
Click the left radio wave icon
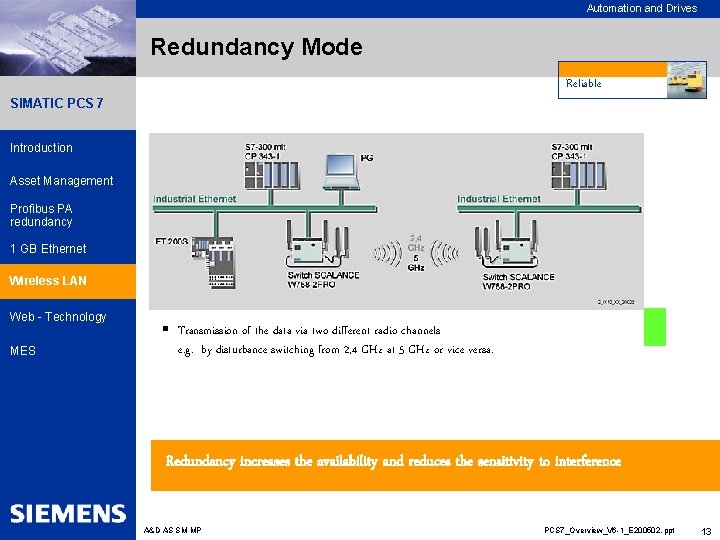[x=388, y=253]
